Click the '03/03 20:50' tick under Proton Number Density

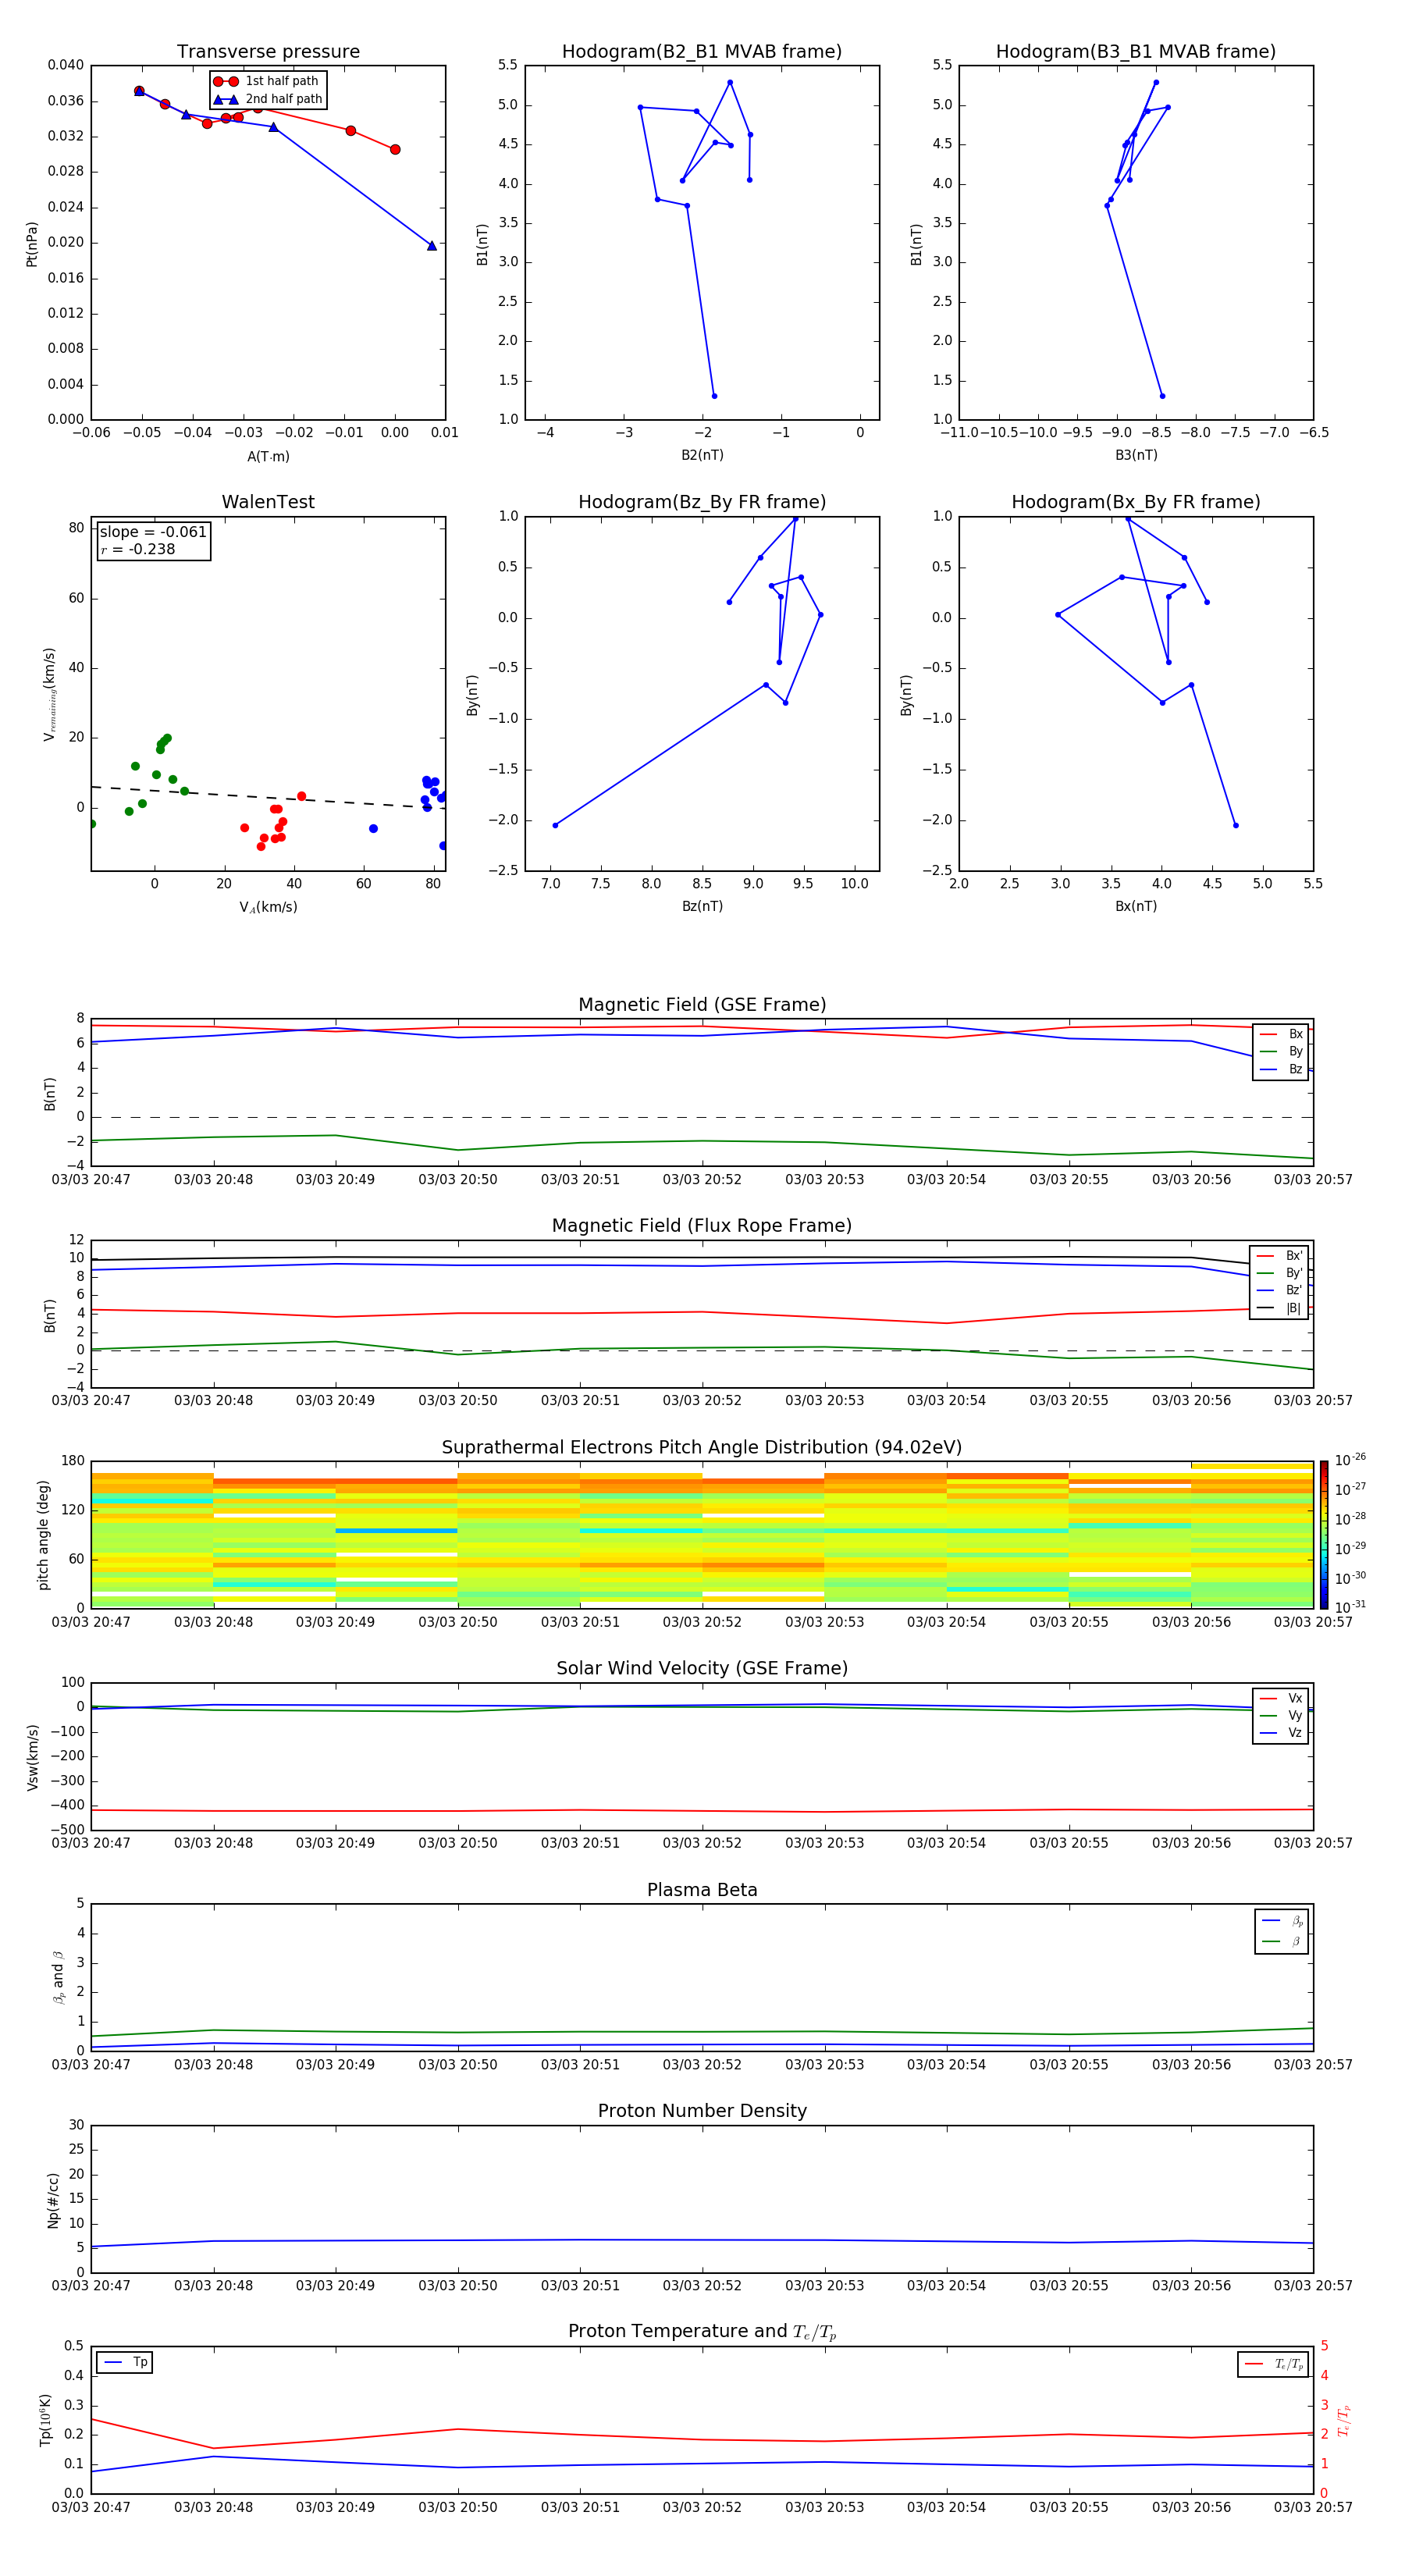pyautogui.click(x=458, y=2286)
